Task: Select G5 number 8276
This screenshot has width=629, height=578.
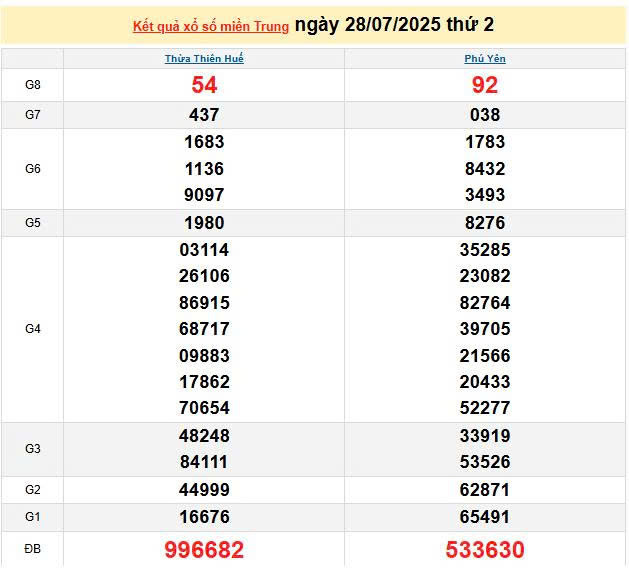Action: [485, 223]
